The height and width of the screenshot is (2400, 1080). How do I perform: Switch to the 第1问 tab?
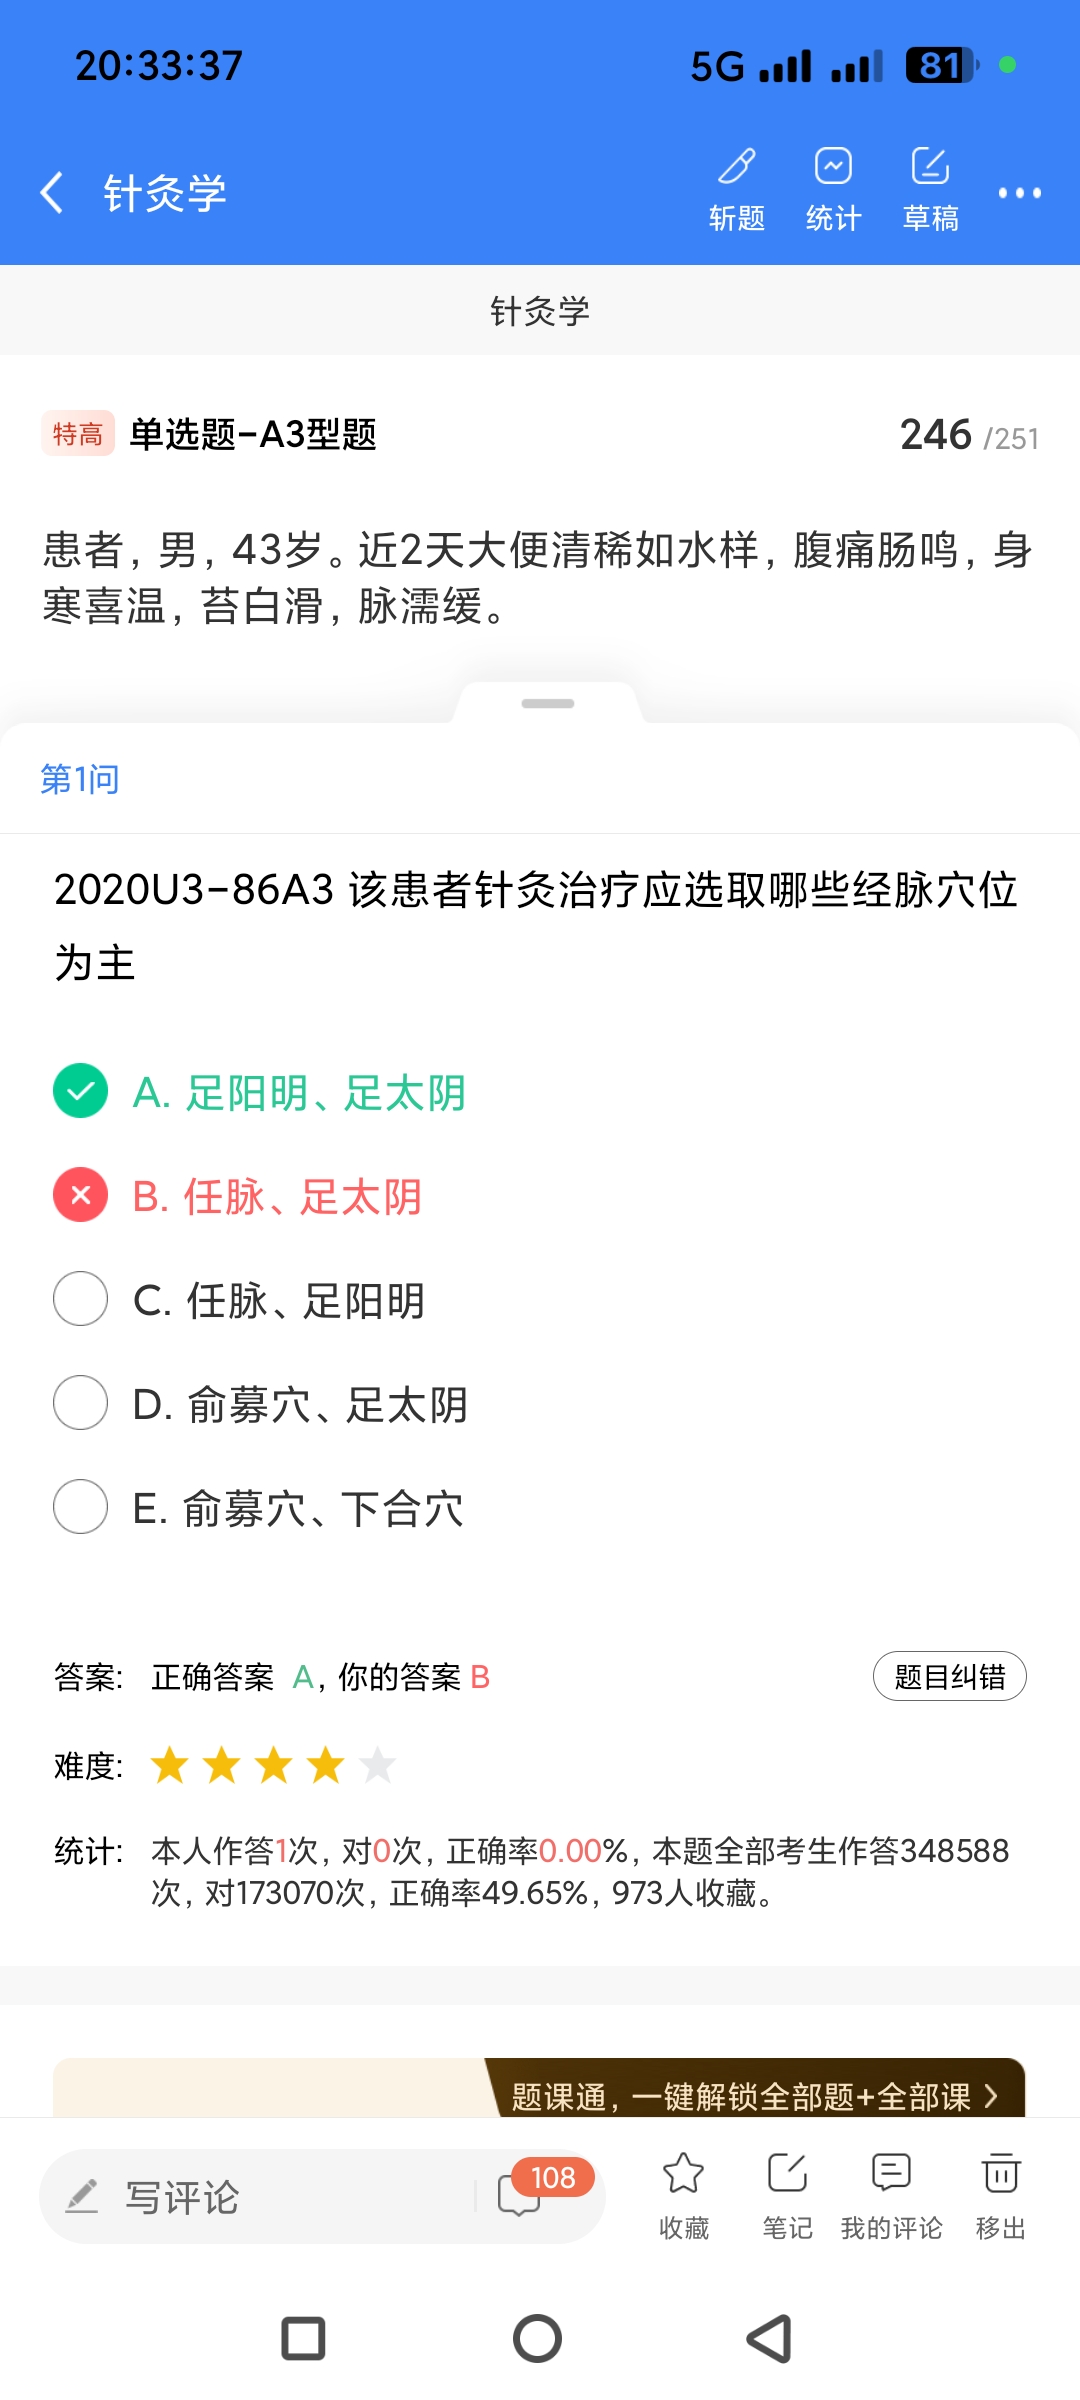pyautogui.click(x=80, y=779)
